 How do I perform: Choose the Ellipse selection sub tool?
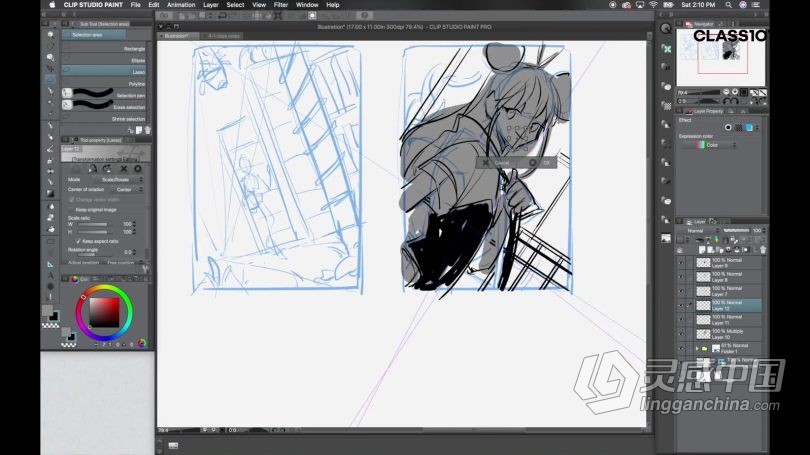[x=104, y=60]
